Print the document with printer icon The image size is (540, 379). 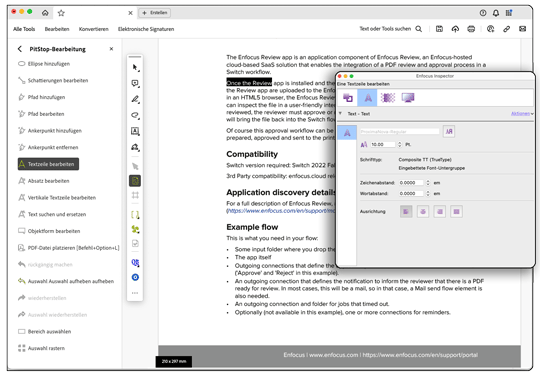tap(471, 29)
